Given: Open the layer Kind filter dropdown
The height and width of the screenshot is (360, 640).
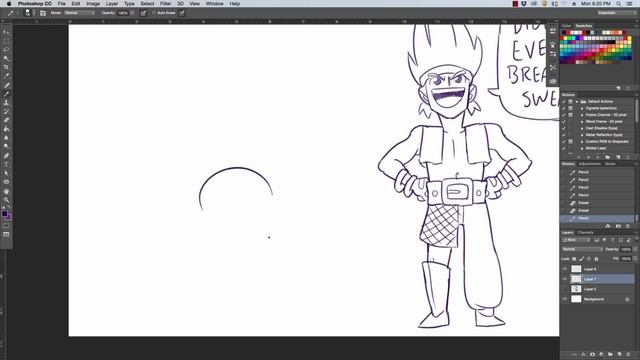Looking at the screenshot, I should 577,240.
